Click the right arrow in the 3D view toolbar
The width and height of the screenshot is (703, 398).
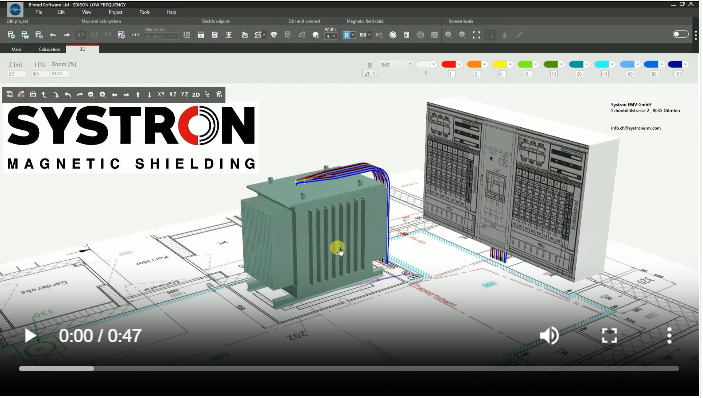126,95
